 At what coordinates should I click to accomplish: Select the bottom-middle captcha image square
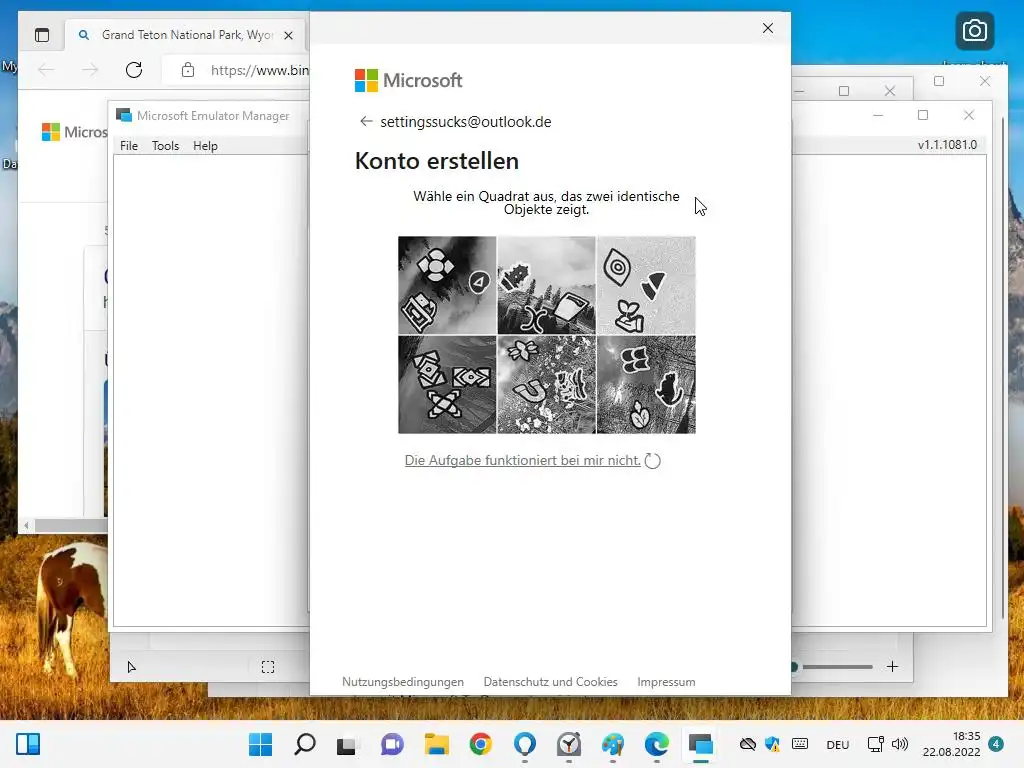tap(547, 385)
